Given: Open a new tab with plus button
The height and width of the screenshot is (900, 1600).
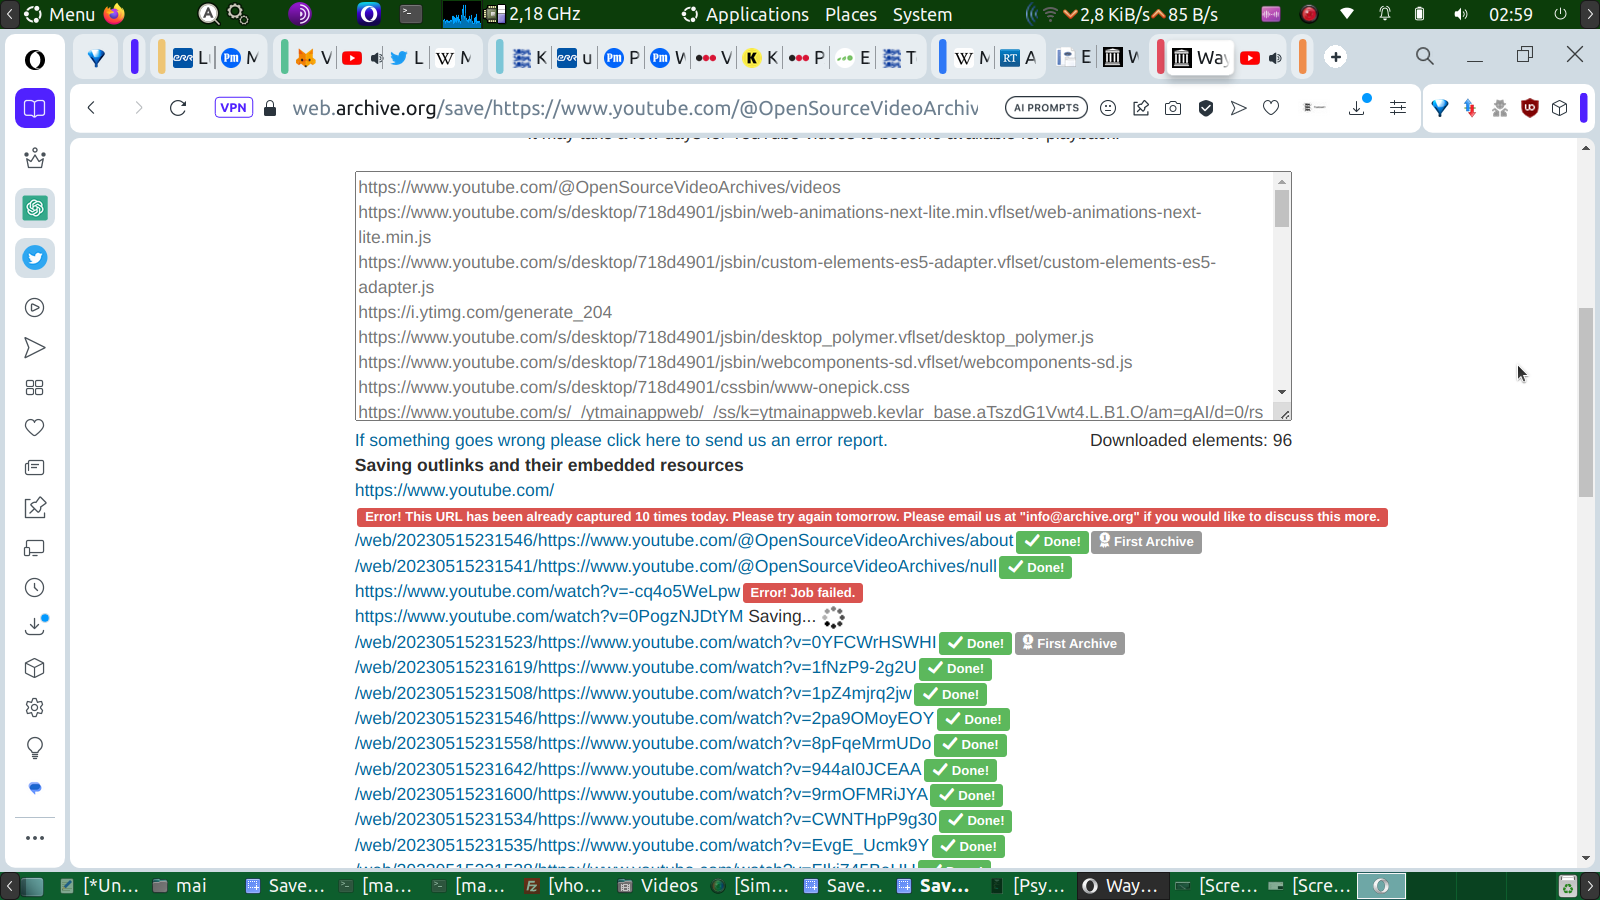Looking at the screenshot, I should tap(1336, 57).
